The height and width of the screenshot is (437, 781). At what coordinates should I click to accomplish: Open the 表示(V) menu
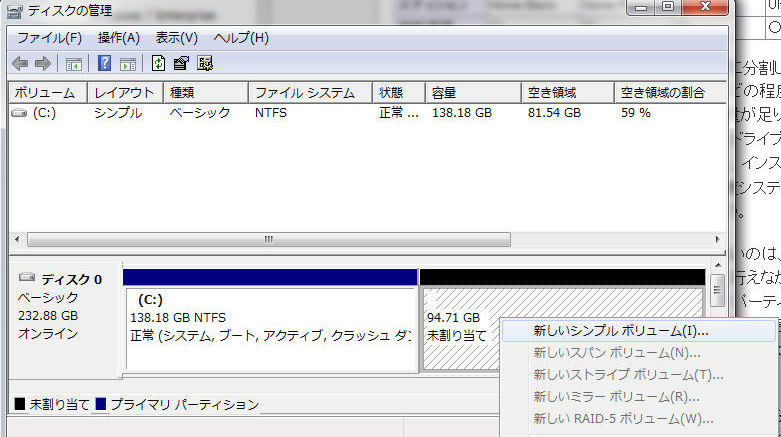[x=176, y=38]
